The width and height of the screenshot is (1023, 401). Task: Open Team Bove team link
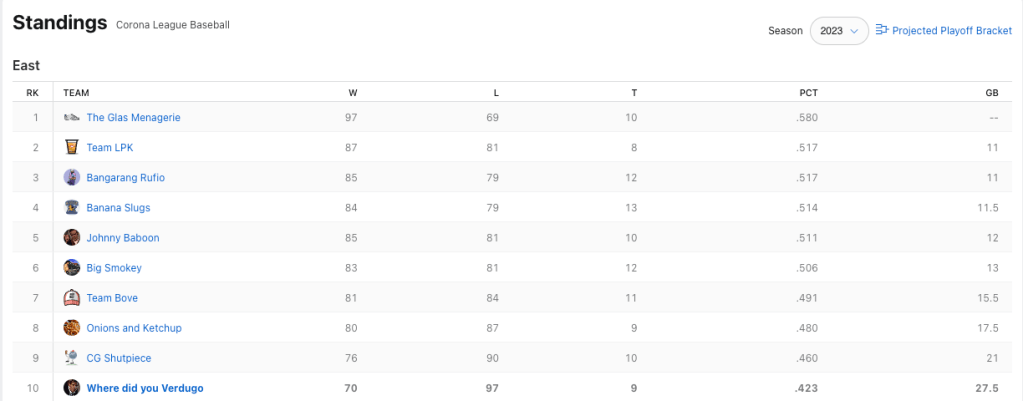(x=112, y=298)
